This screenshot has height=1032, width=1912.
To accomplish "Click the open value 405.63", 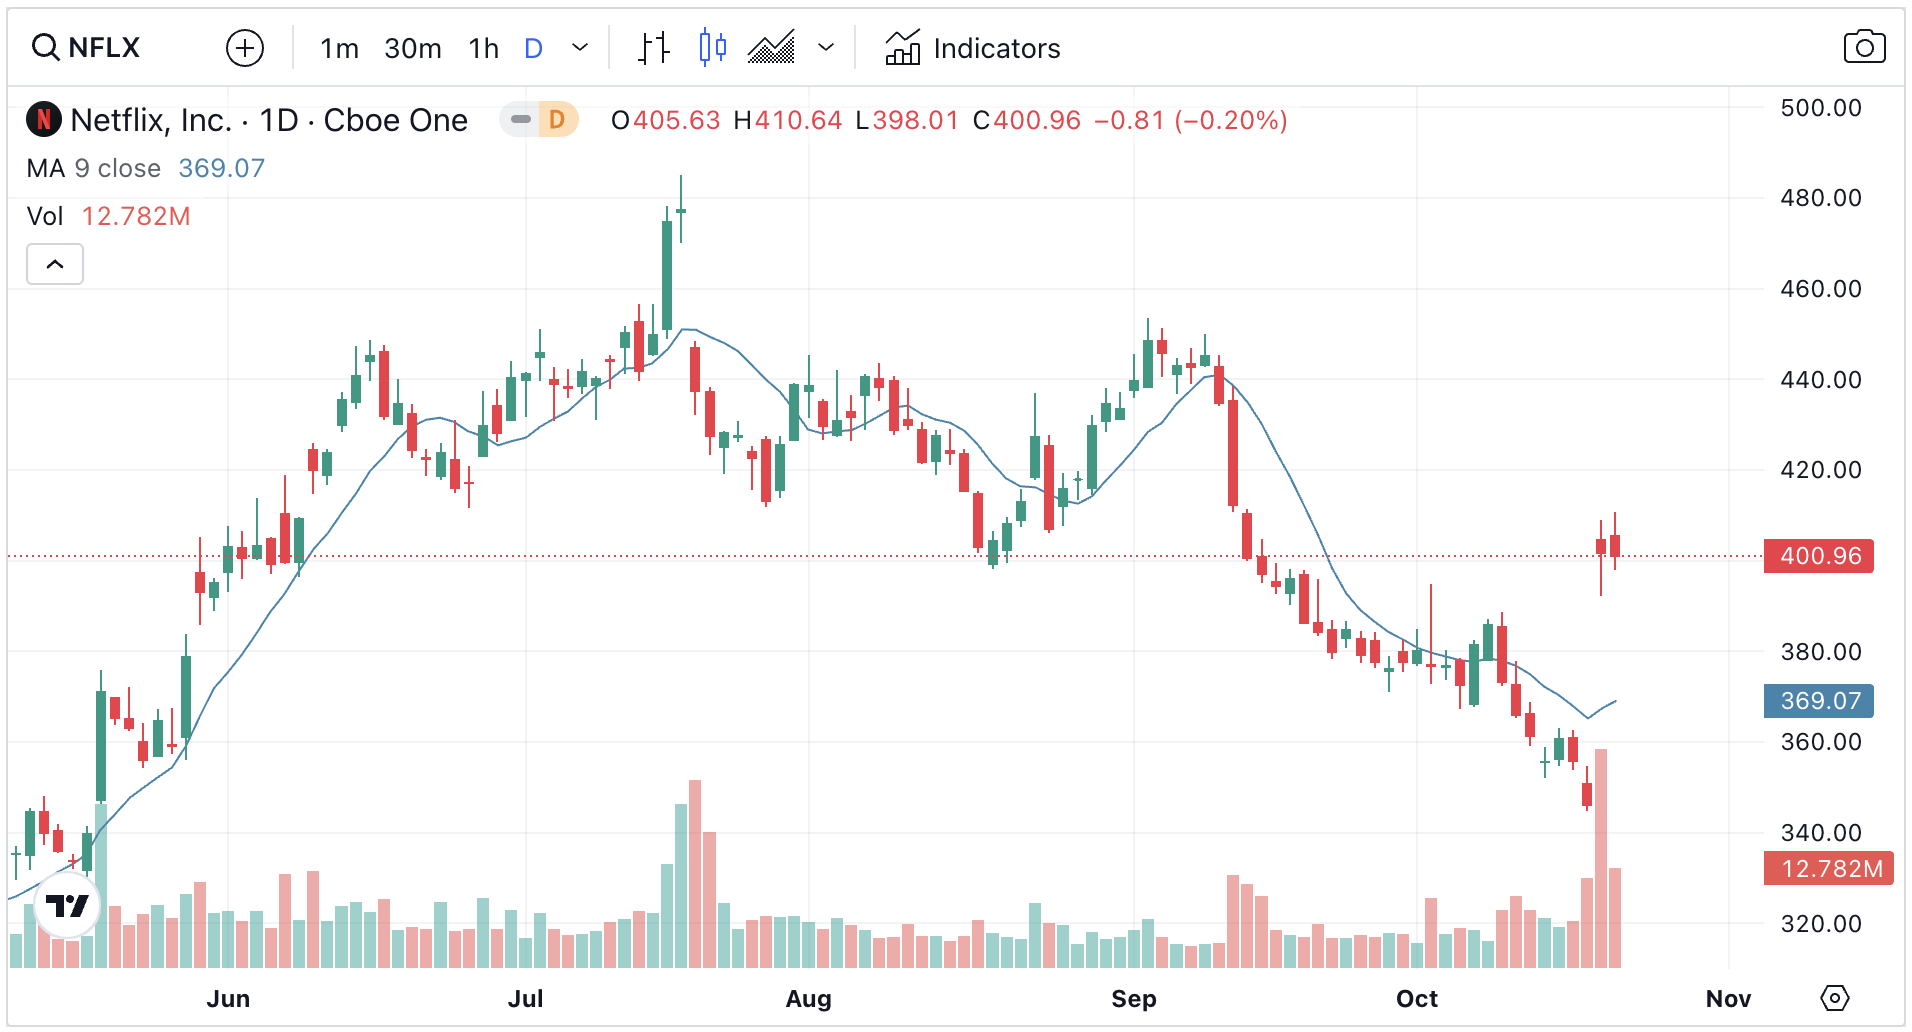I will click(676, 120).
